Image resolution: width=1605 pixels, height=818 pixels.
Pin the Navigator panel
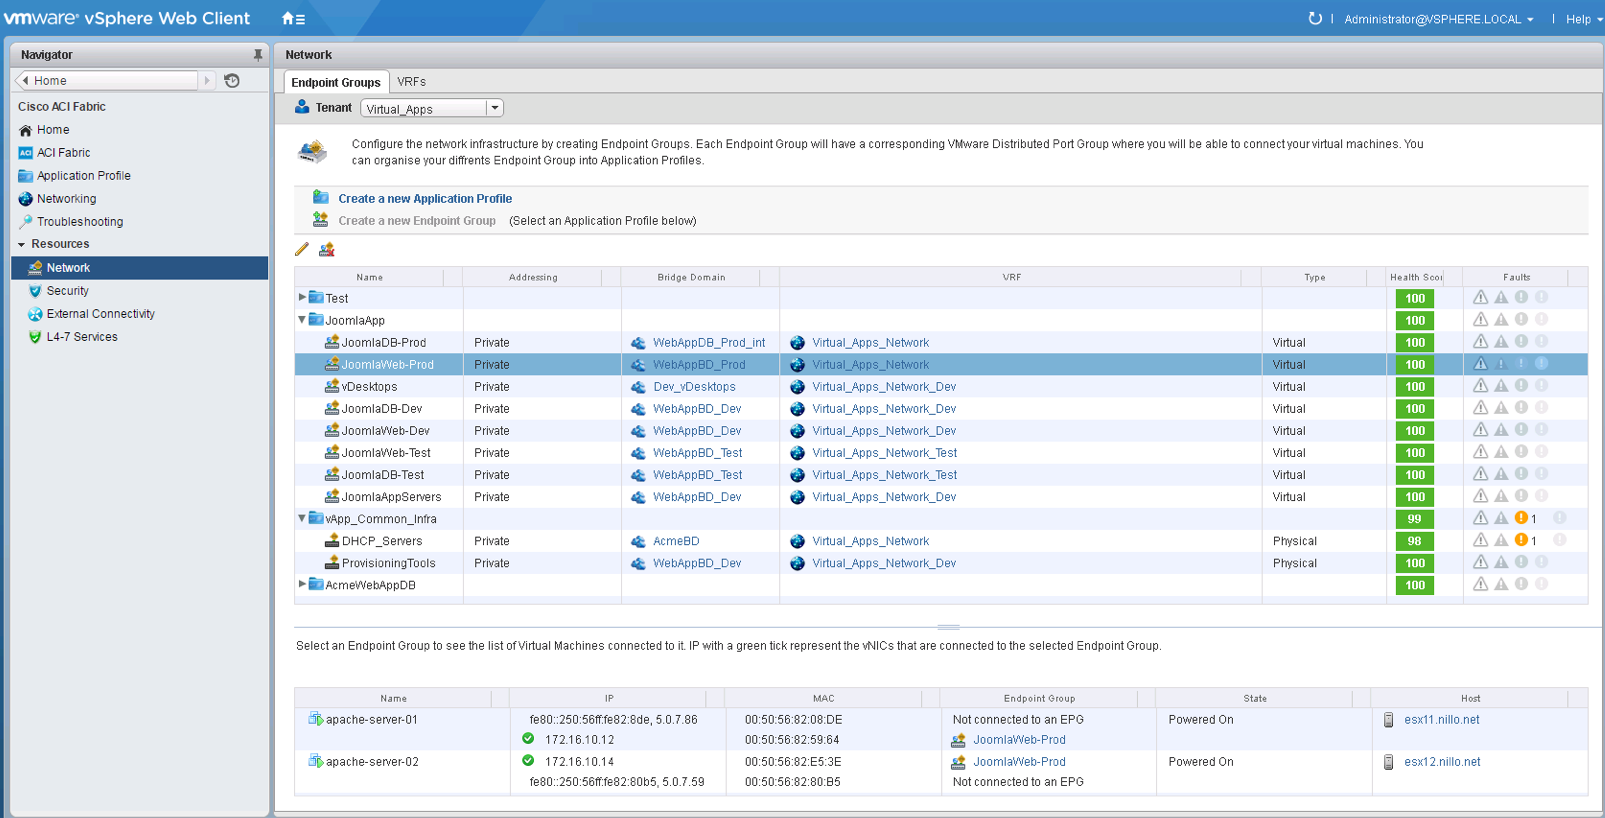tap(257, 55)
